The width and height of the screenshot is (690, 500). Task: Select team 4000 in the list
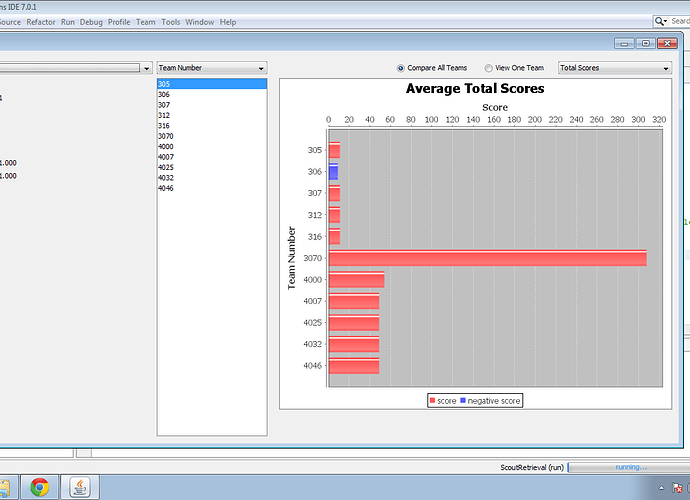(x=212, y=147)
